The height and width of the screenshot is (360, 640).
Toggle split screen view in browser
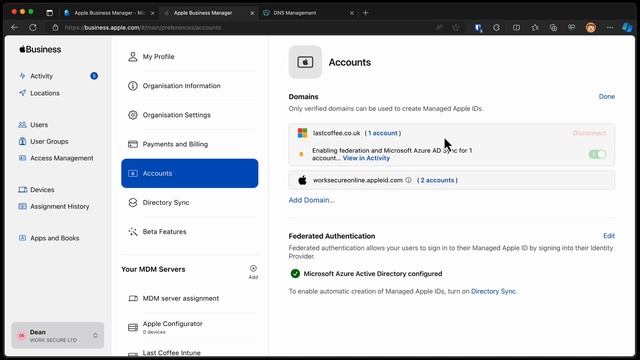[516, 28]
